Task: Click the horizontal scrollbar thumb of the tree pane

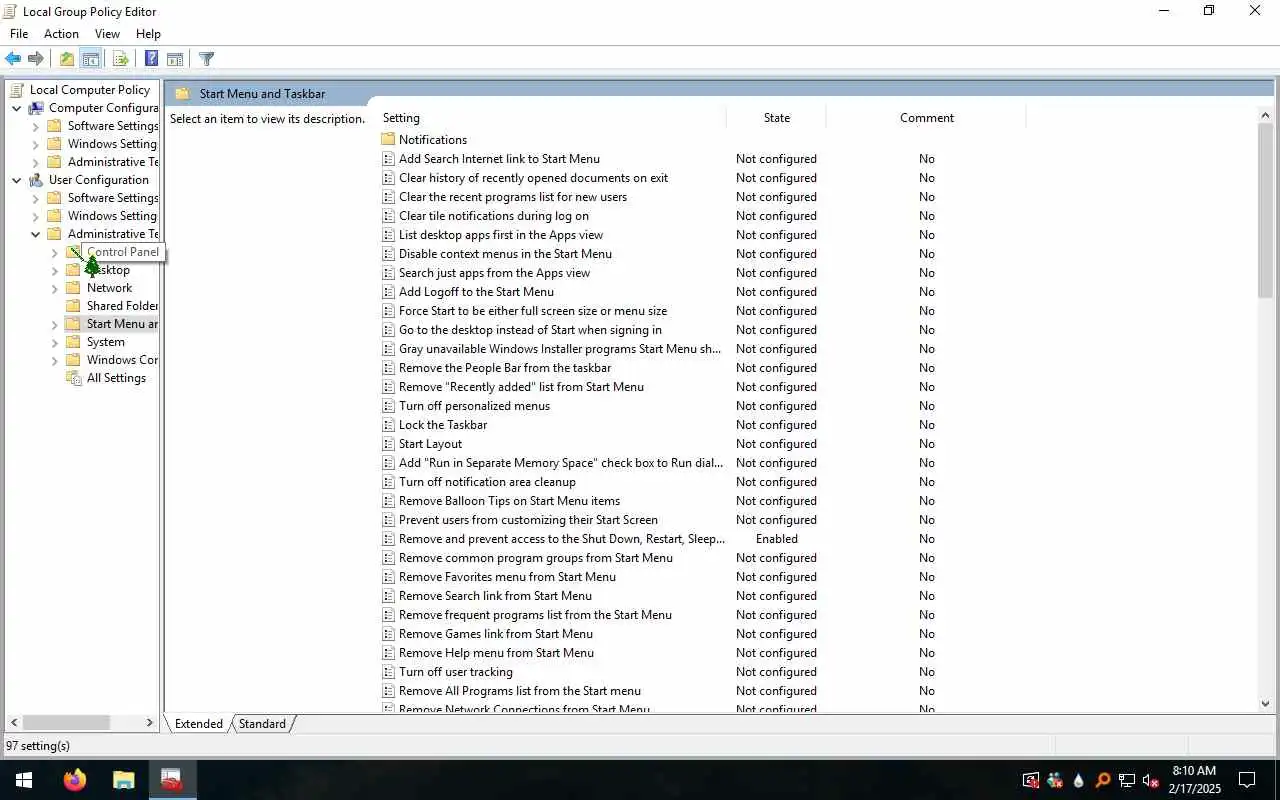Action: pyautogui.click(x=65, y=723)
